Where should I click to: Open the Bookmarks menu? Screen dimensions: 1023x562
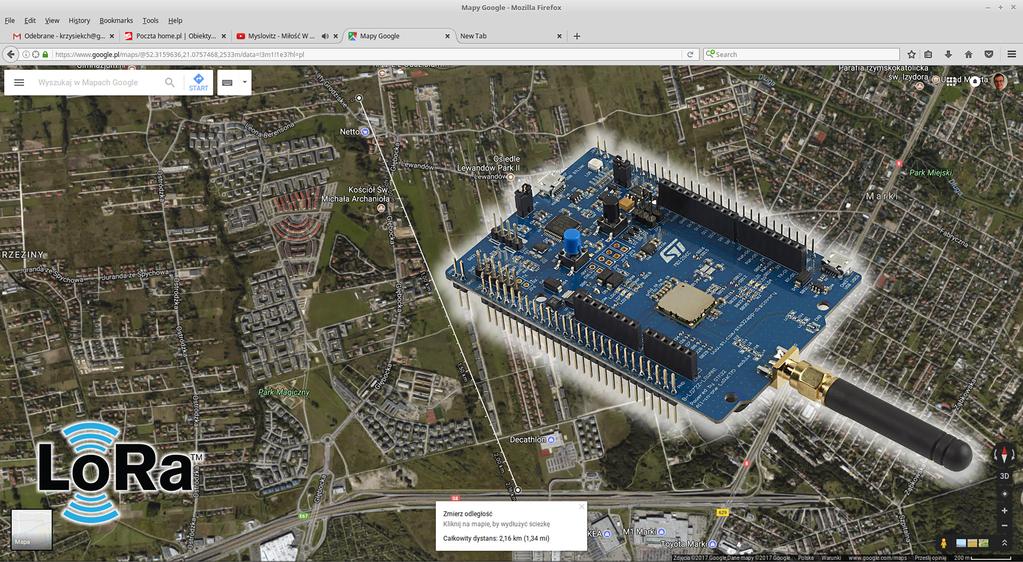116,21
